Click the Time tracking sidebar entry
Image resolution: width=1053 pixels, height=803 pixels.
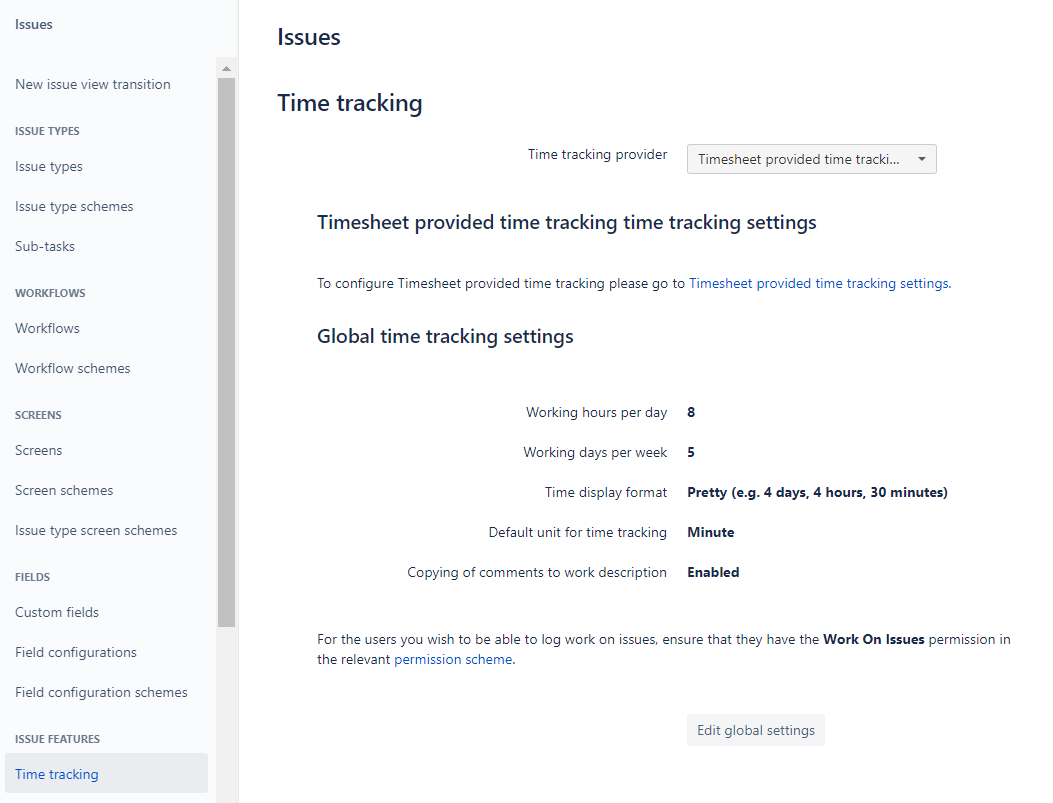point(56,774)
